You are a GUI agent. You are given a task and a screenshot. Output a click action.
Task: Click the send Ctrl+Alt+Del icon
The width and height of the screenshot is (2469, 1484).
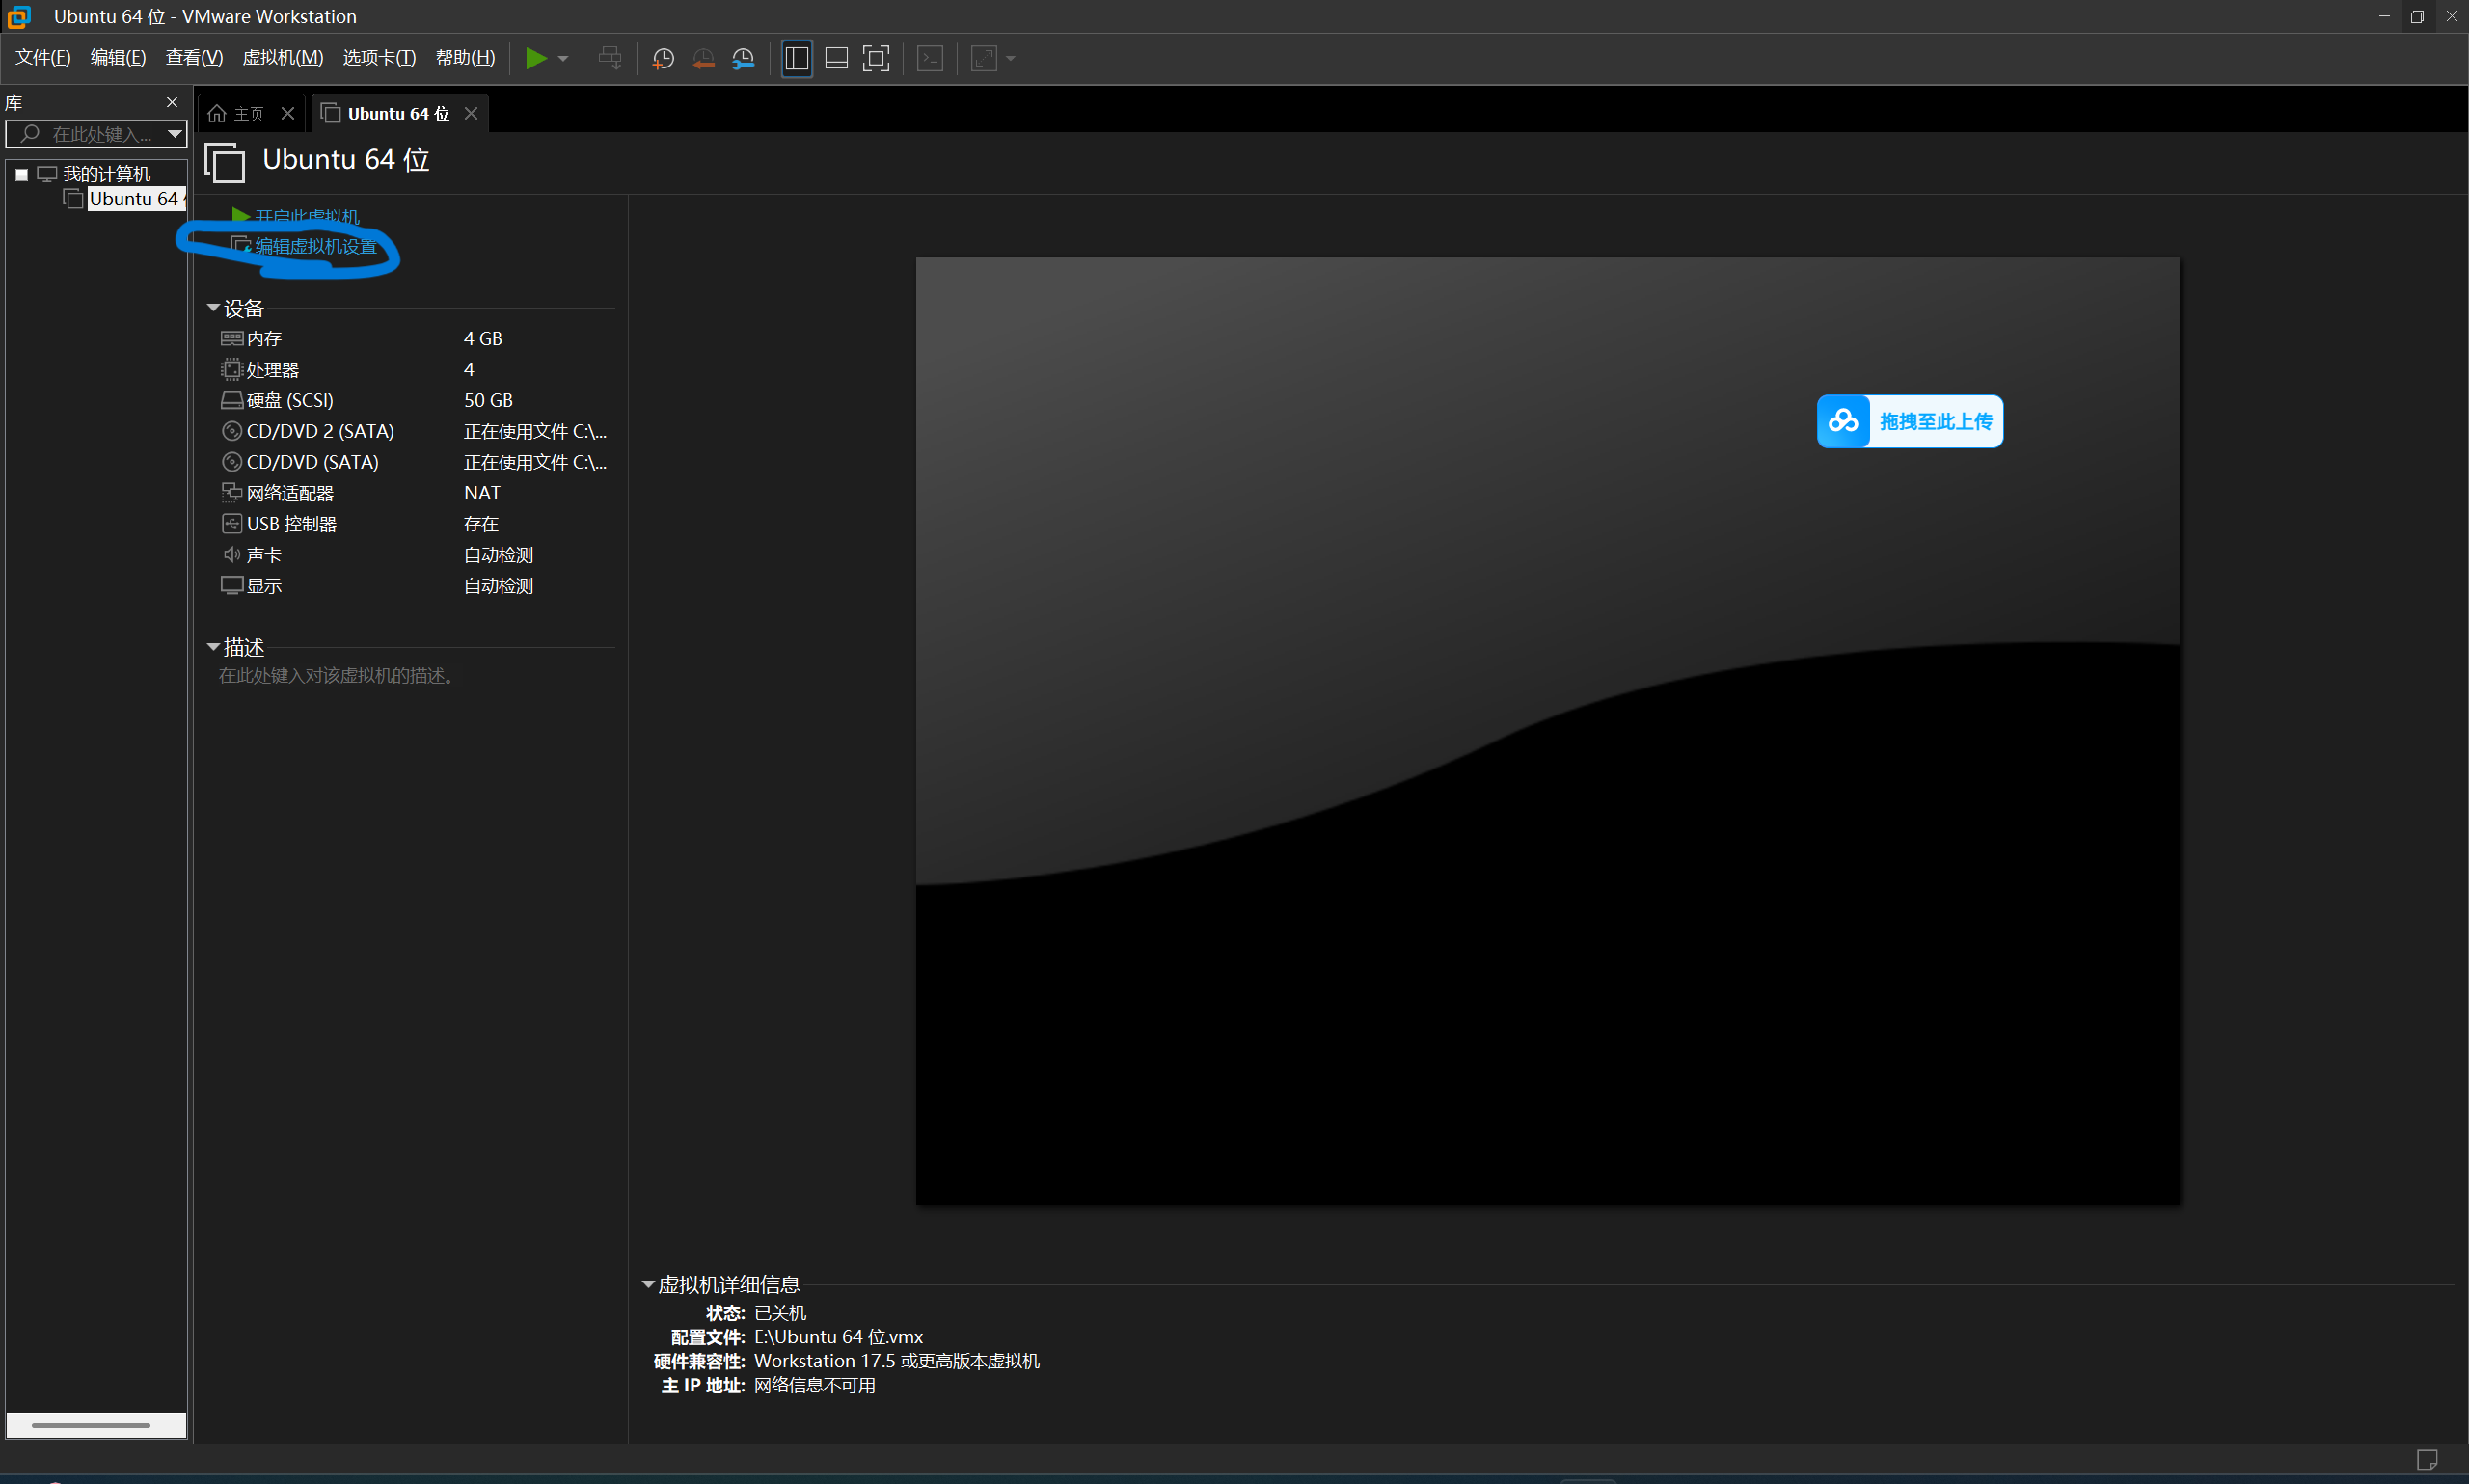609,58
